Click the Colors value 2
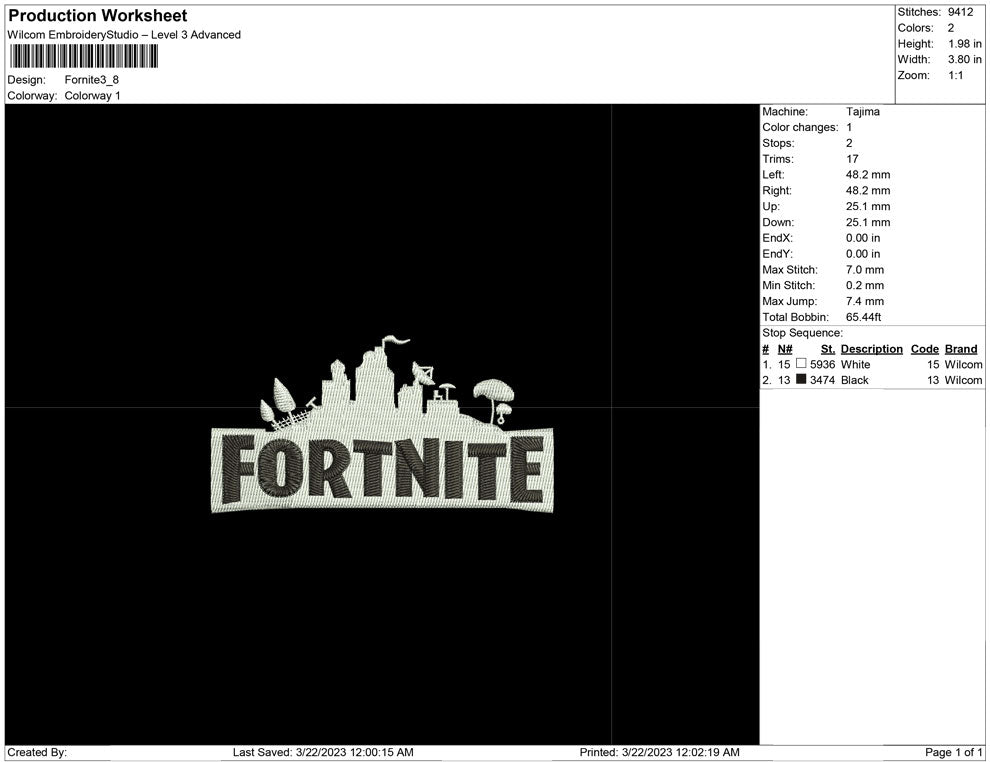 951,28
